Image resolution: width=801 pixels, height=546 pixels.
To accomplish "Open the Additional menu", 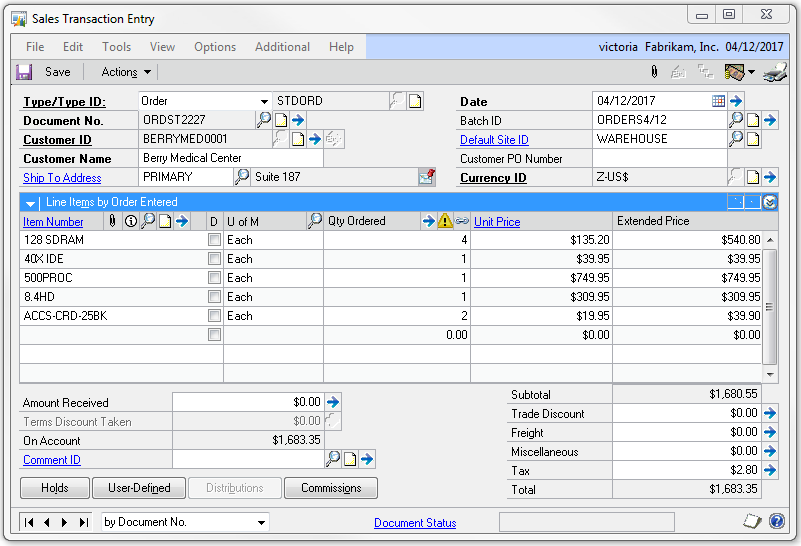I will tap(282, 47).
